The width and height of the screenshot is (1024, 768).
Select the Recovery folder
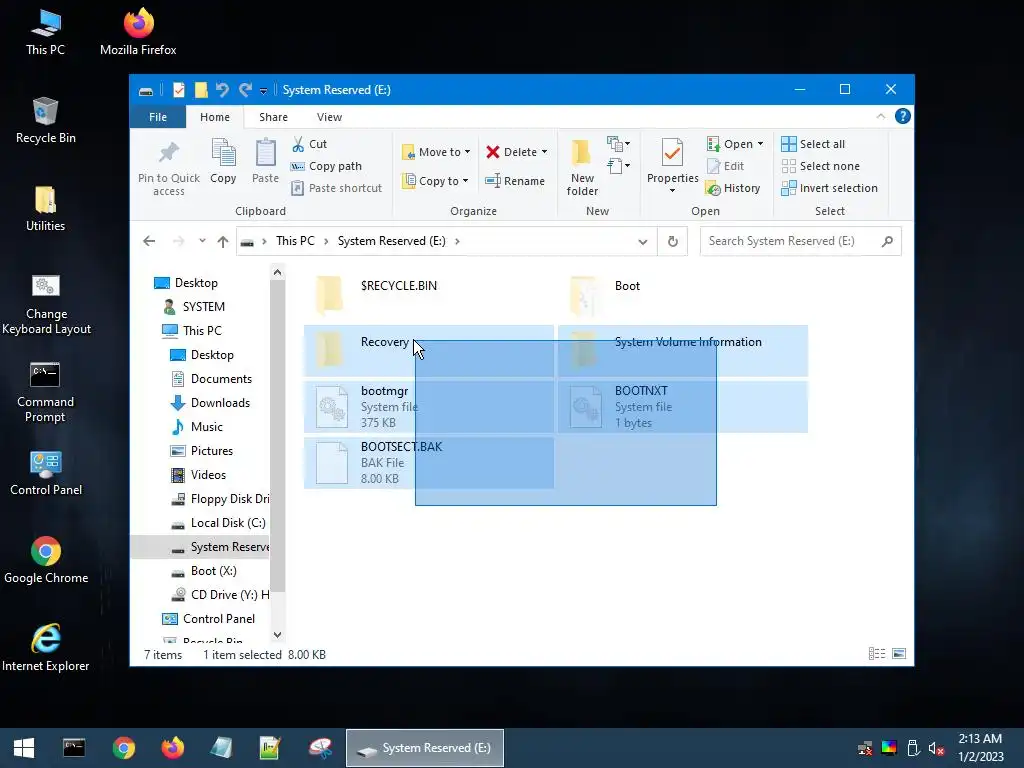[x=428, y=351]
